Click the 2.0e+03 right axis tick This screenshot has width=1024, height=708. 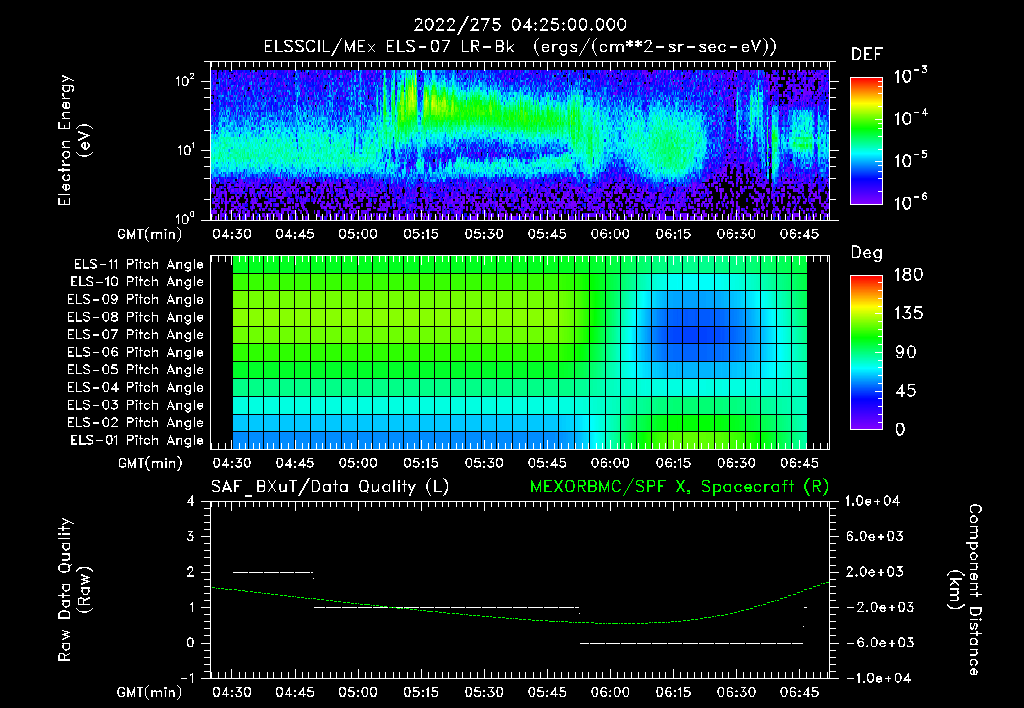875,571
